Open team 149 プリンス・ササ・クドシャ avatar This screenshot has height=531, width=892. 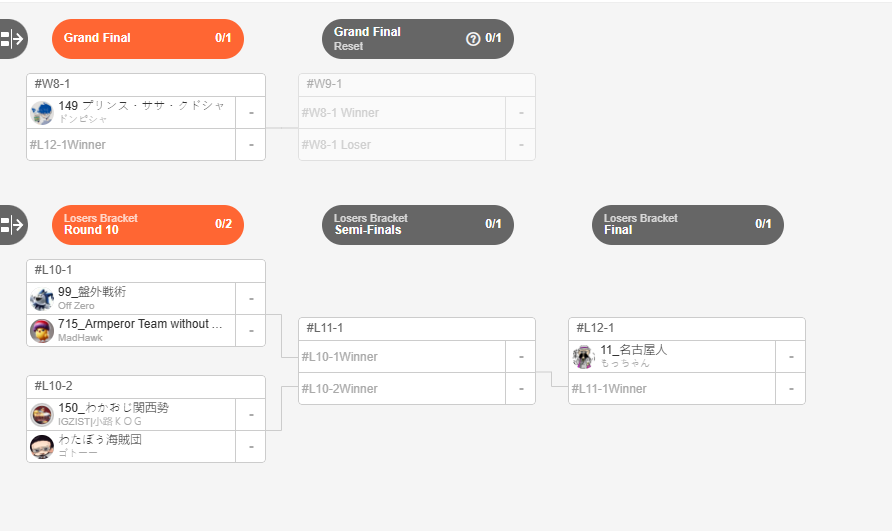click(x=42, y=112)
